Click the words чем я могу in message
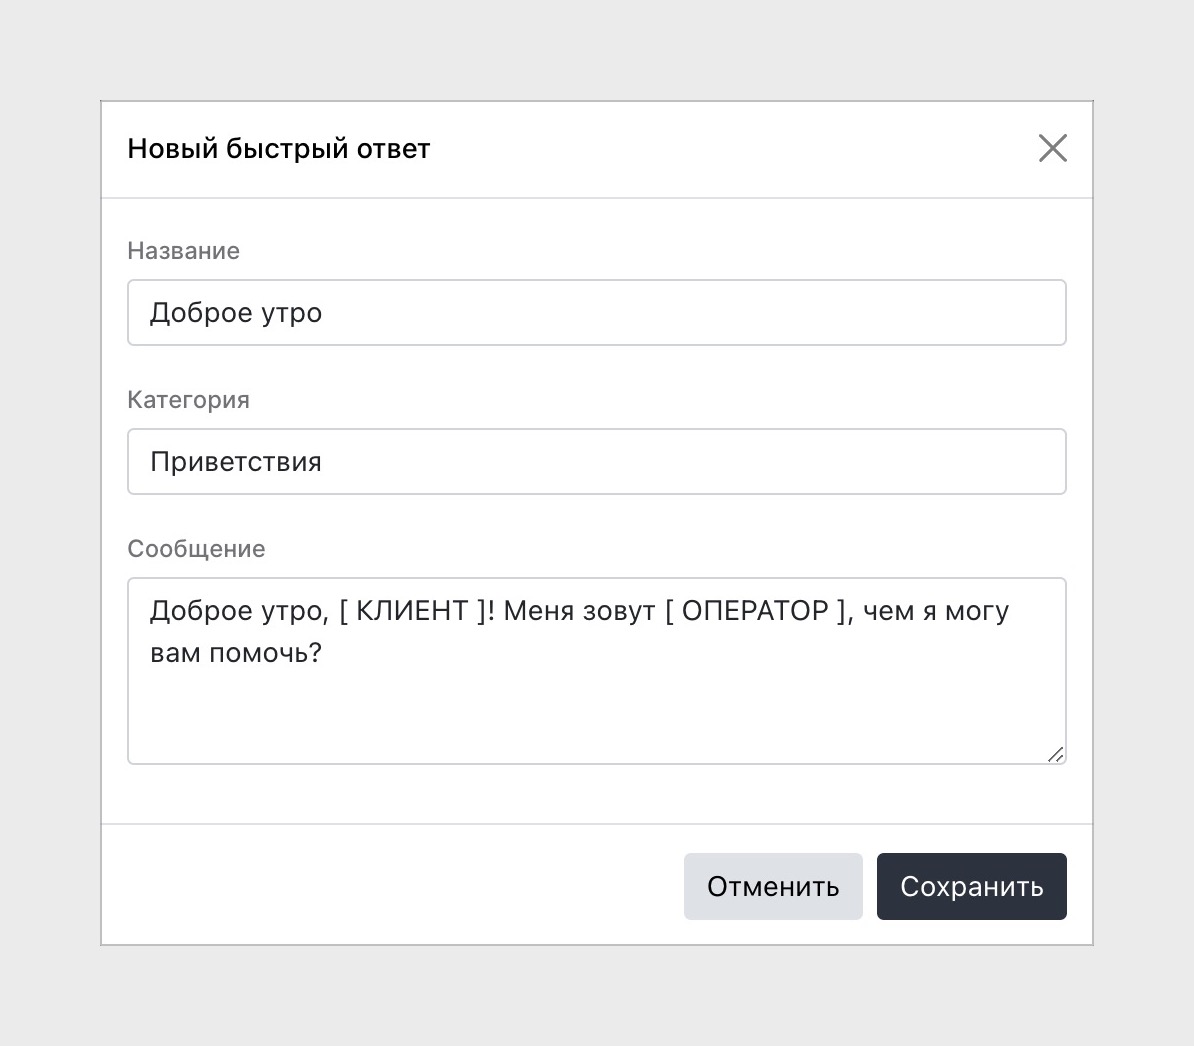 (936, 611)
